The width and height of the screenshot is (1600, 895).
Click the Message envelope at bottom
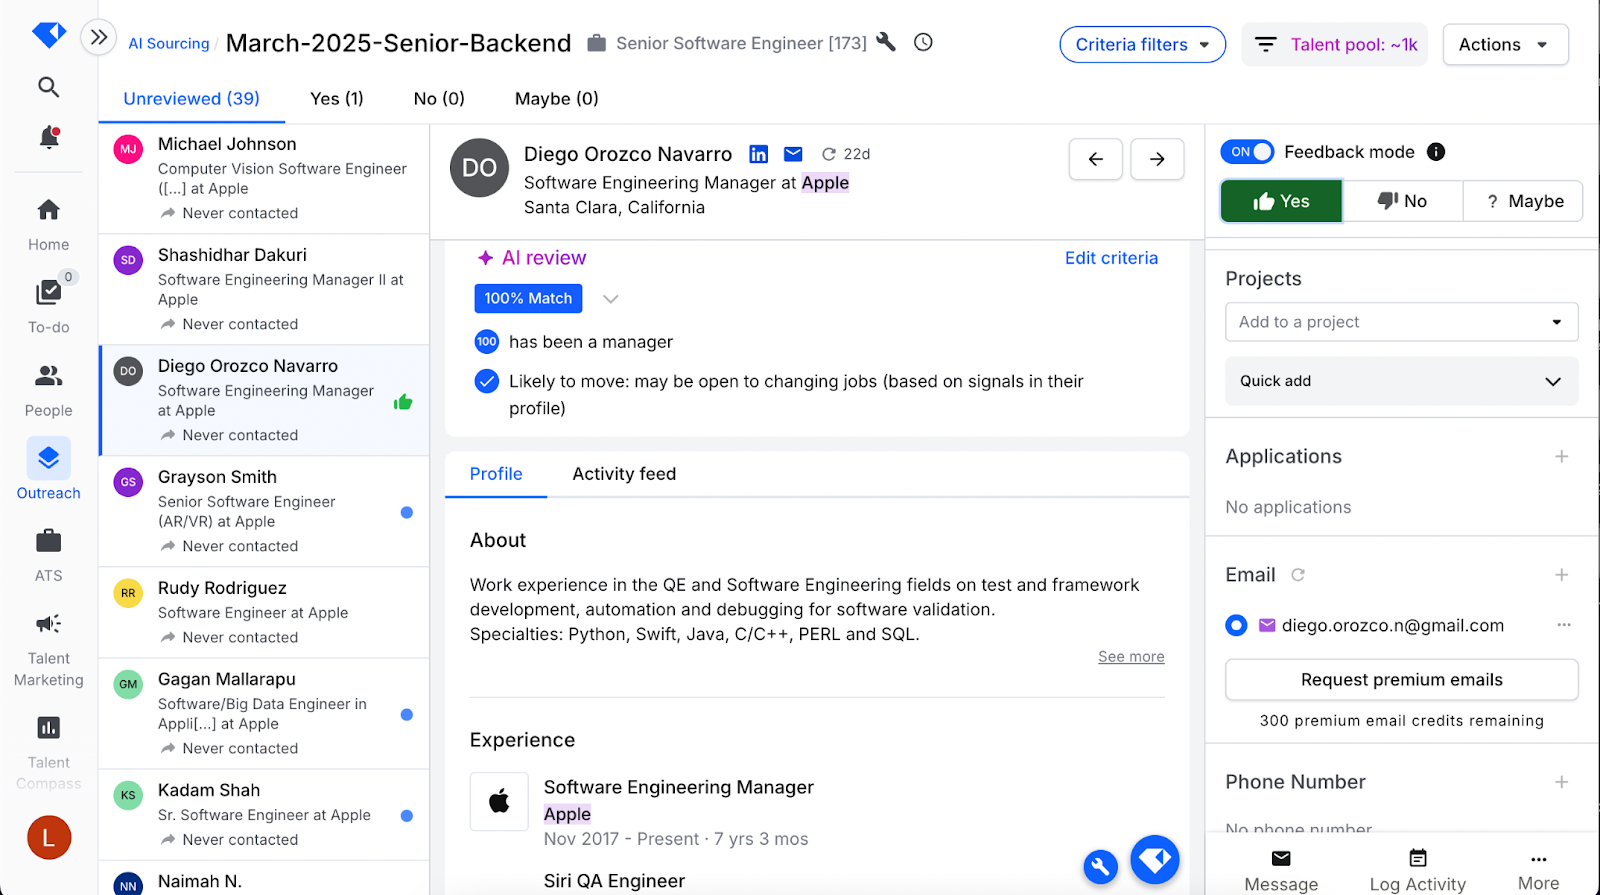(x=1281, y=871)
